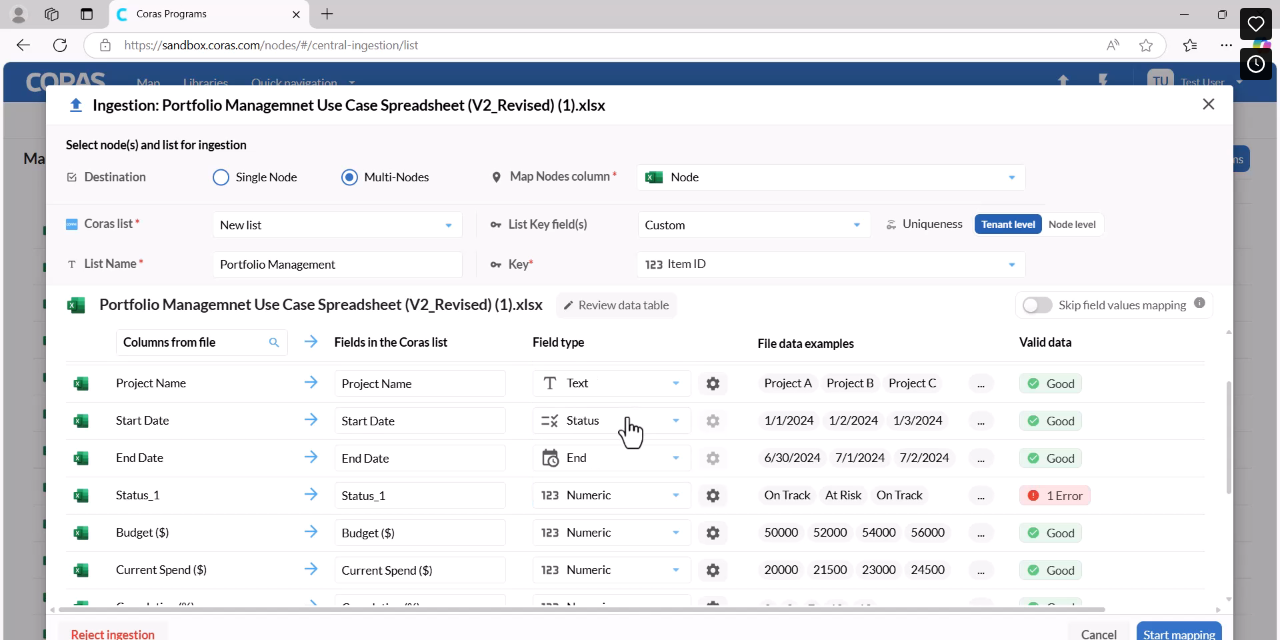The width and height of the screenshot is (1280, 640).
Task: Click Reject ingestion link
Action: click(x=113, y=634)
